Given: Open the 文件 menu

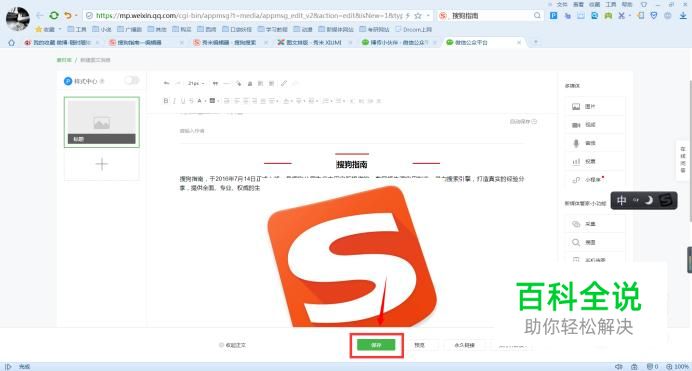Looking at the screenshot, I should 562,4.
